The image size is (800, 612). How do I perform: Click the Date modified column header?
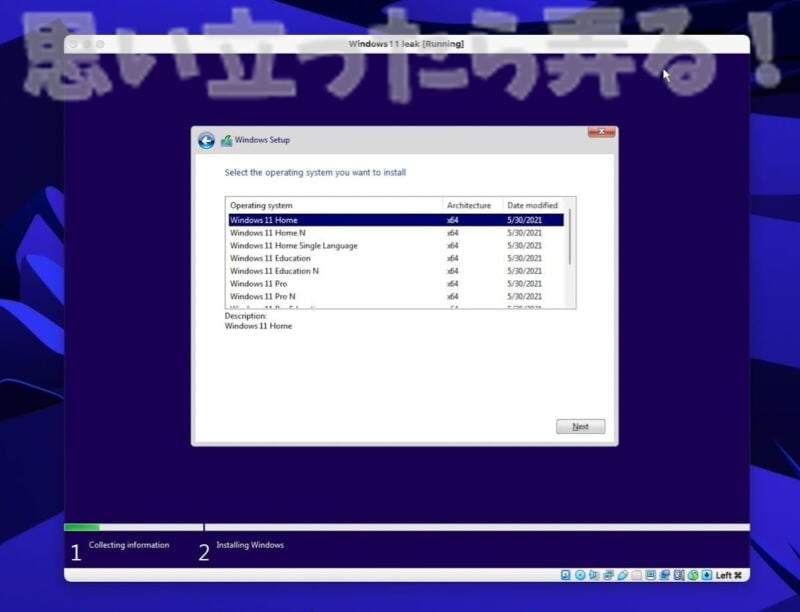point(533,205)
